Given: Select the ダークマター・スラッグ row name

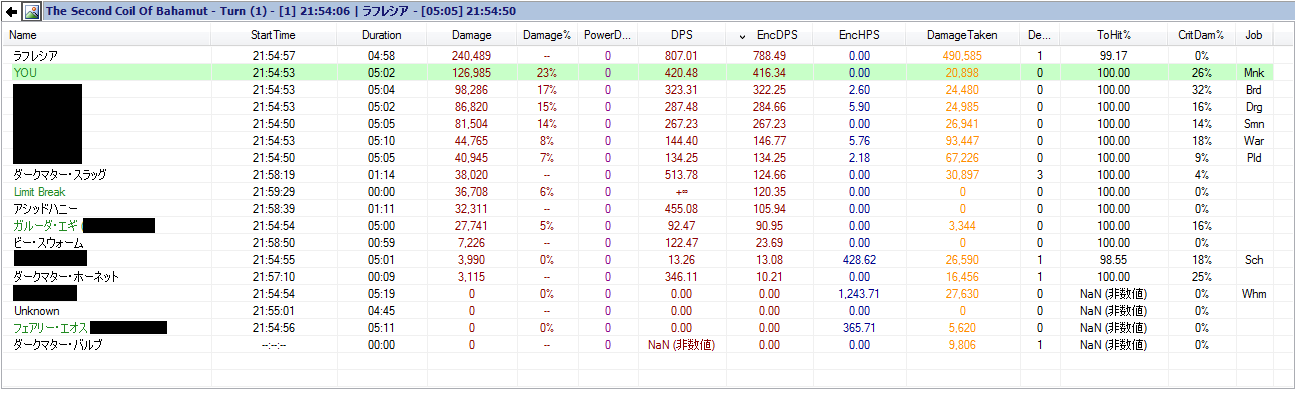Looking at the screenshot, I should tap(60, 175).
